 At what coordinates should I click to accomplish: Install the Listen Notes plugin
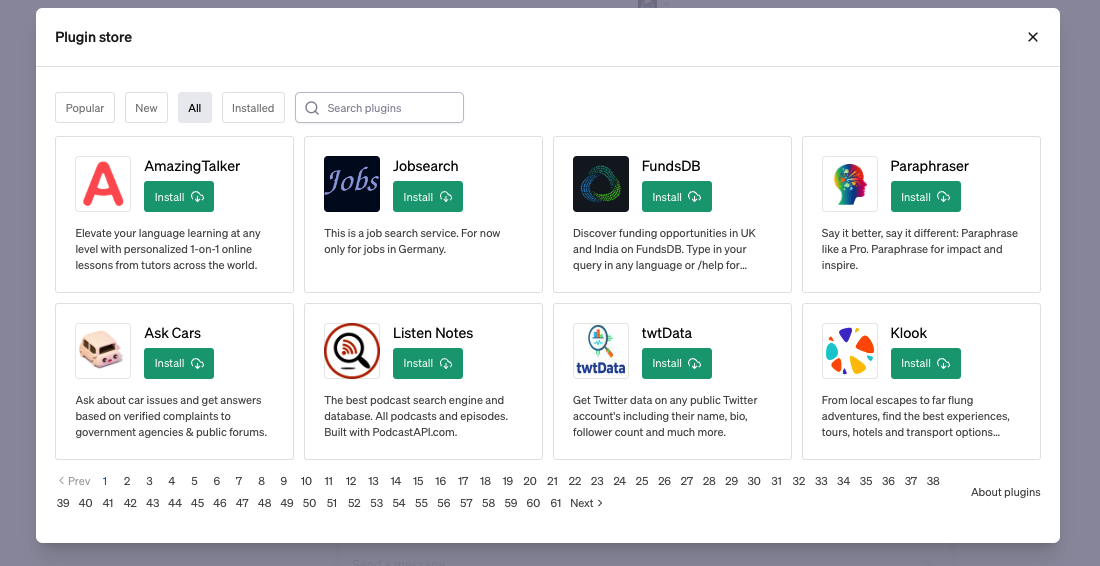(428, 364)
